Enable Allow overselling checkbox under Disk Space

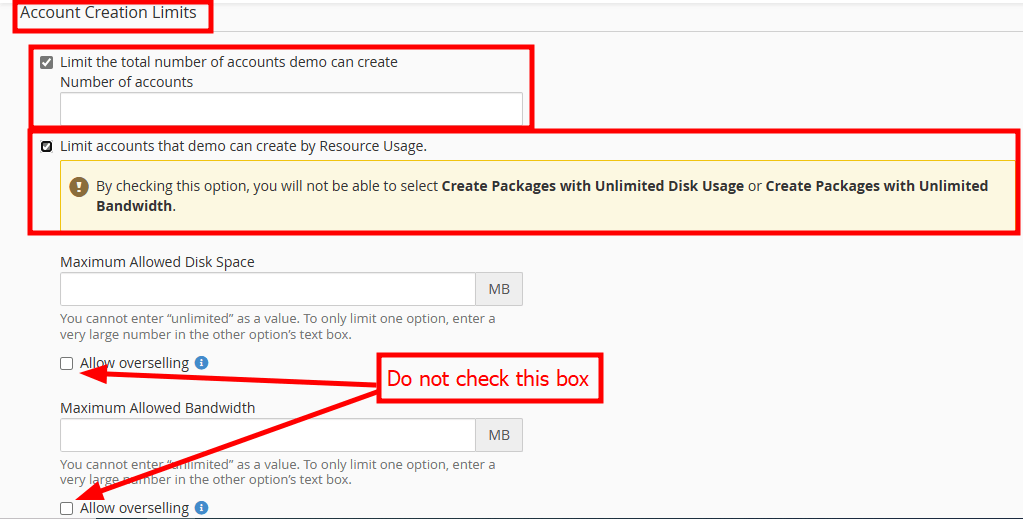tap(67, 363)
